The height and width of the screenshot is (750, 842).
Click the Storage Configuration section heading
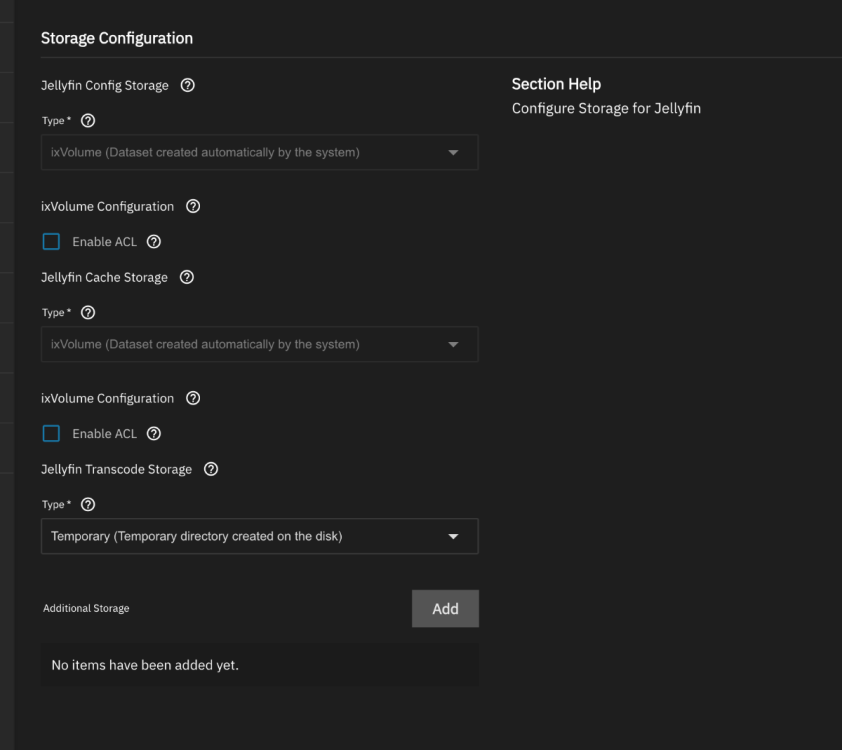tap(116, 38)
